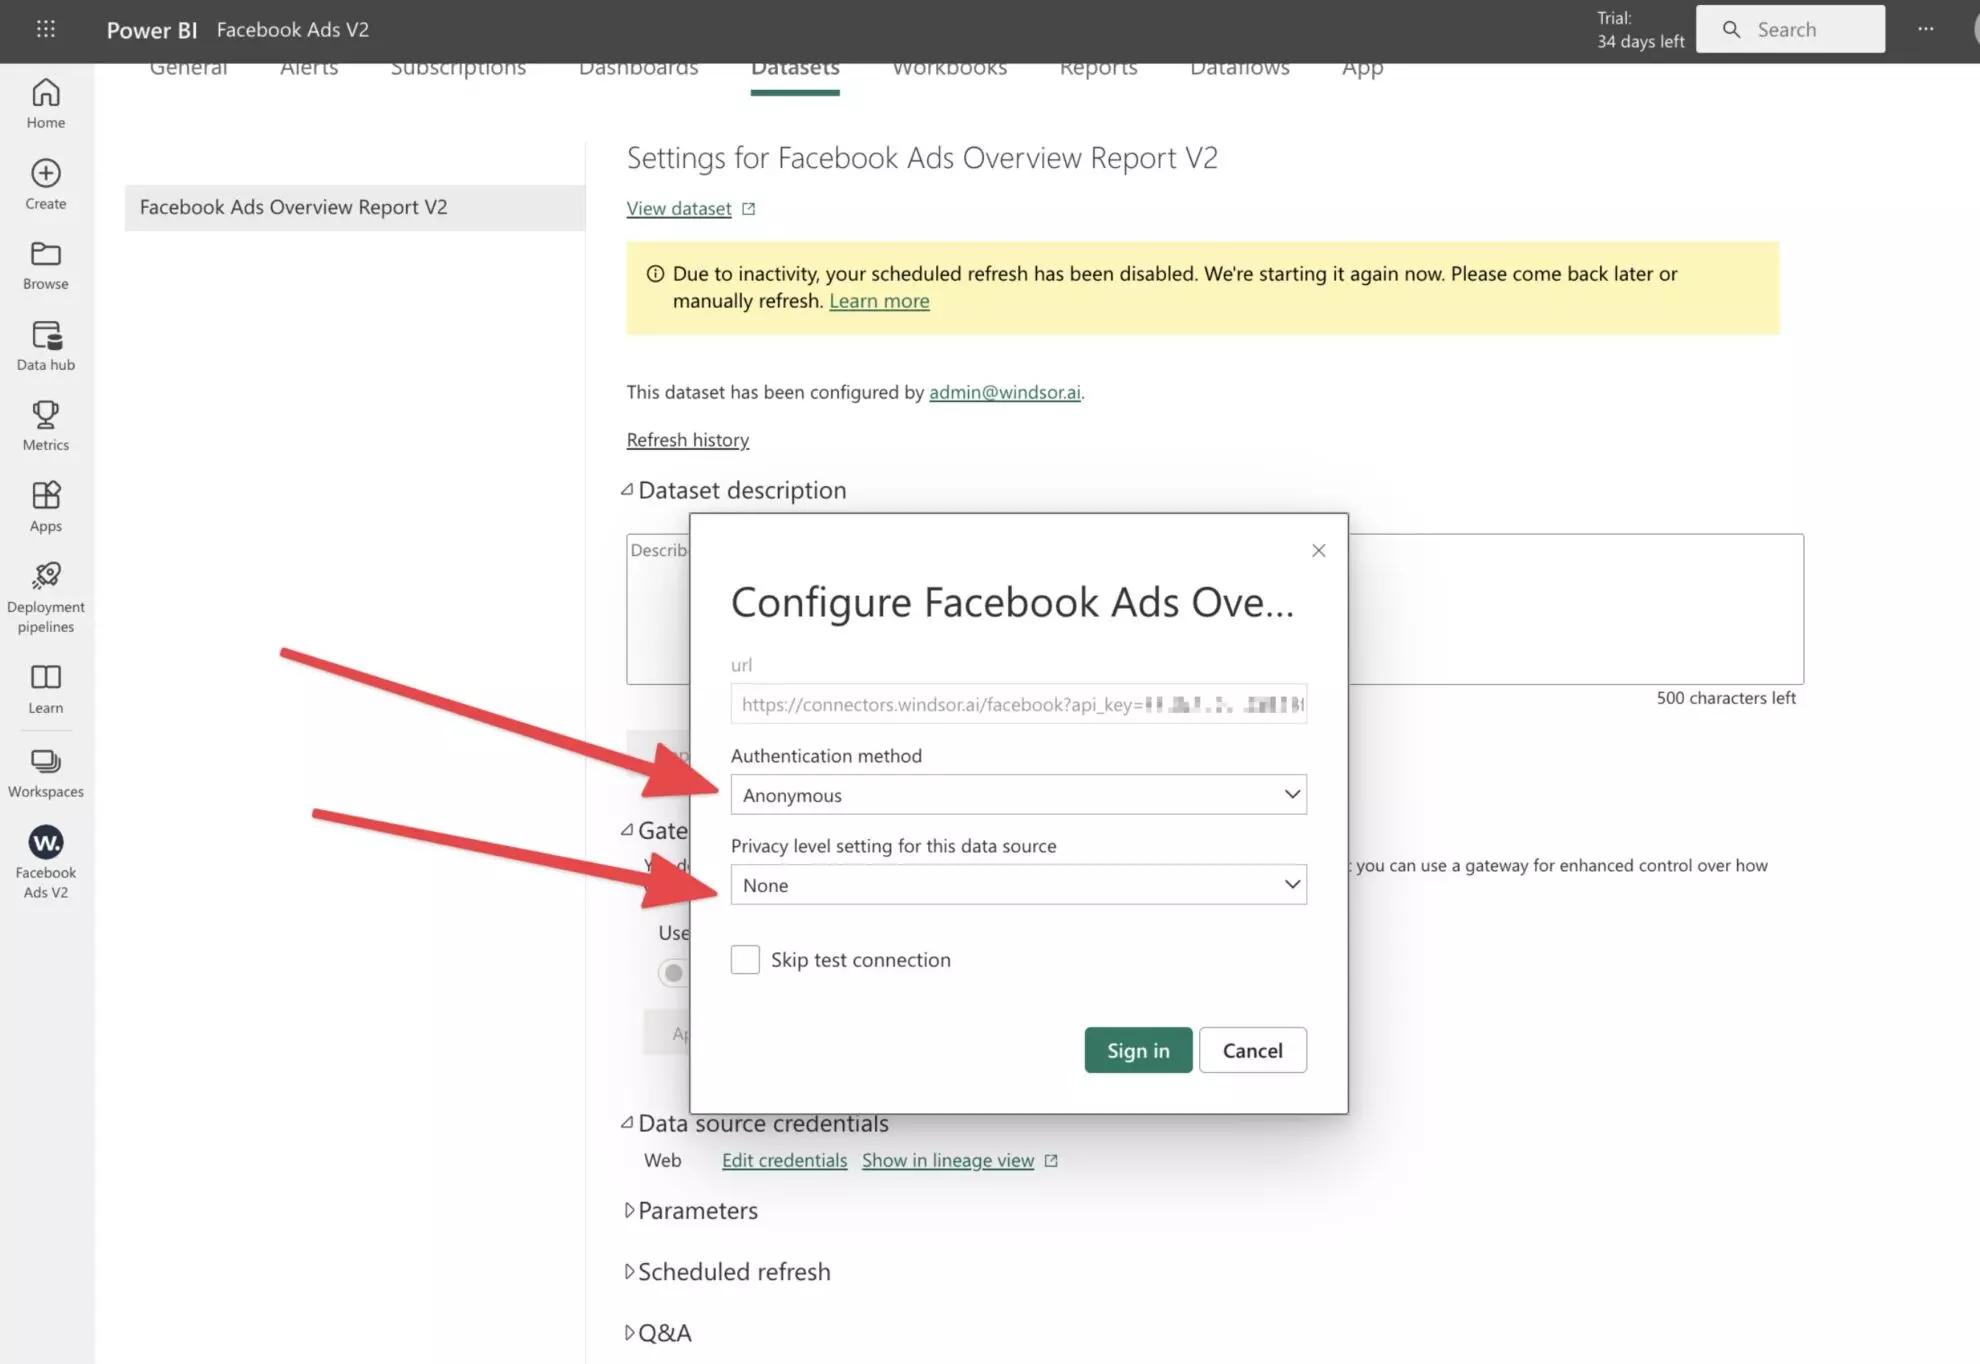The width and height of the screenshot is (1980, 1364).
Task: Open Refresh history link
Action: (688, 440)
